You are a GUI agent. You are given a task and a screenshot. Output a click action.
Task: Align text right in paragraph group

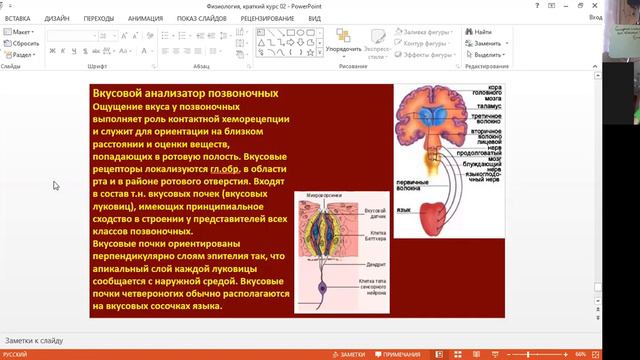point(187,51)
